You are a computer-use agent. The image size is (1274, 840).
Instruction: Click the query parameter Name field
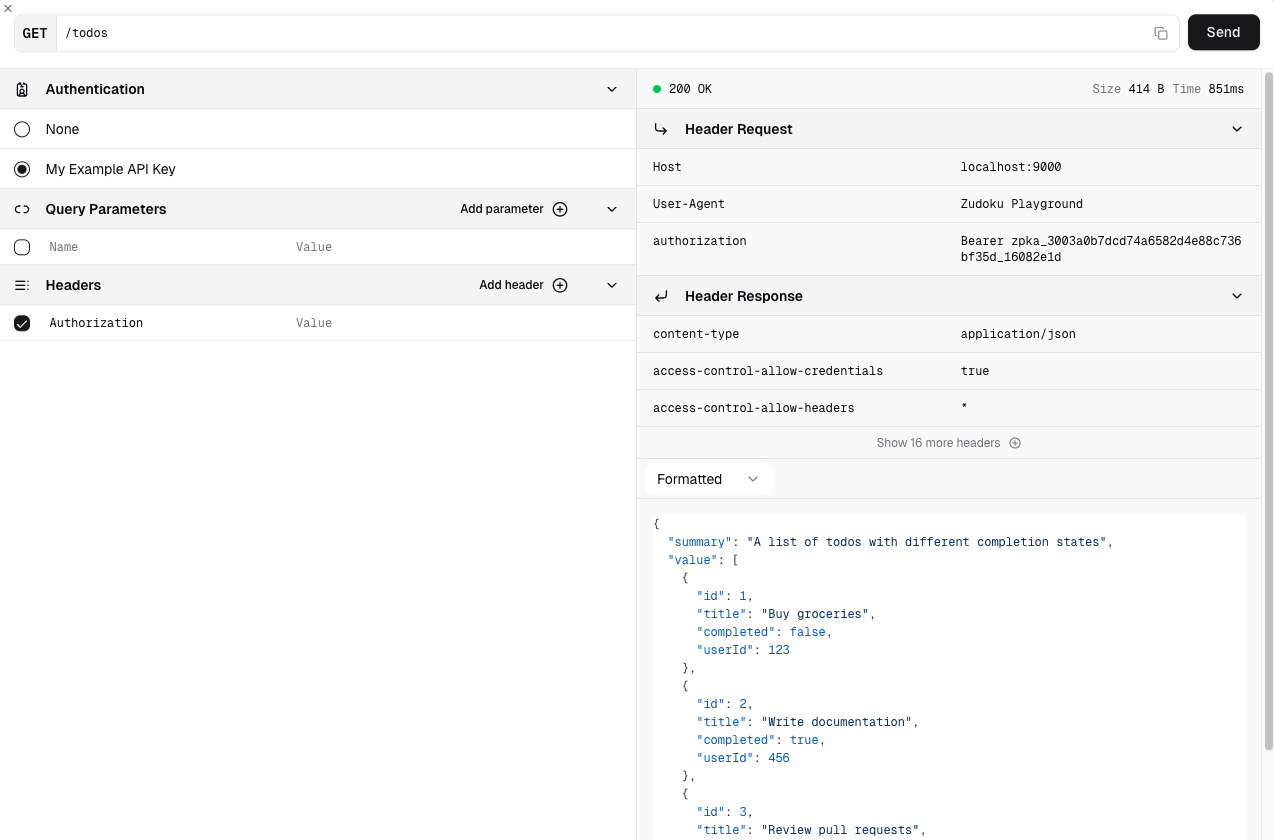(165, 247)
